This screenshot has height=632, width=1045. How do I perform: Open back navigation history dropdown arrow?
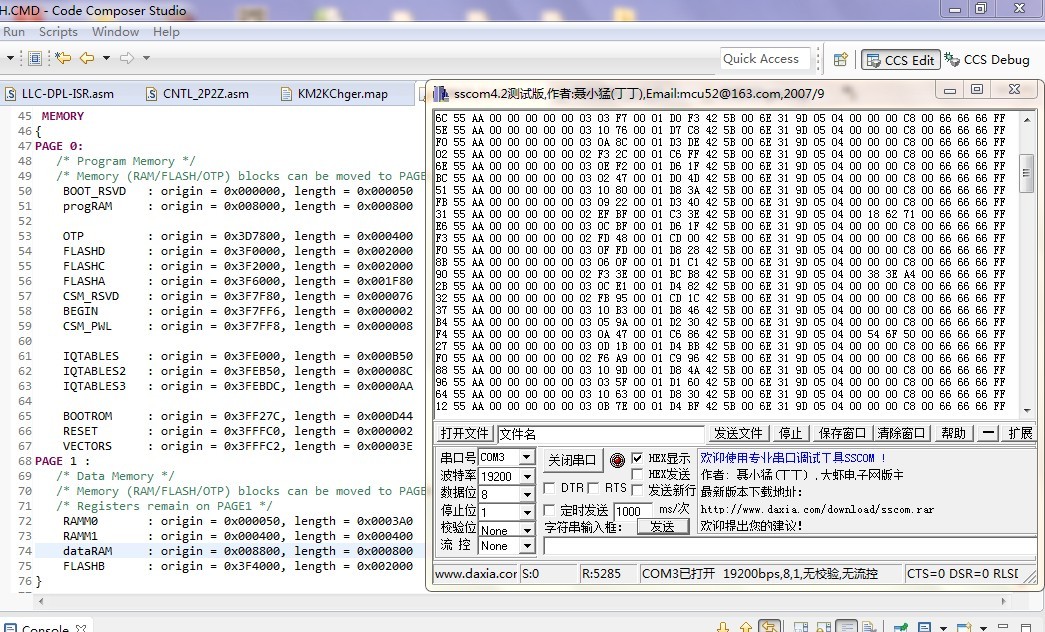click(106, 58)
